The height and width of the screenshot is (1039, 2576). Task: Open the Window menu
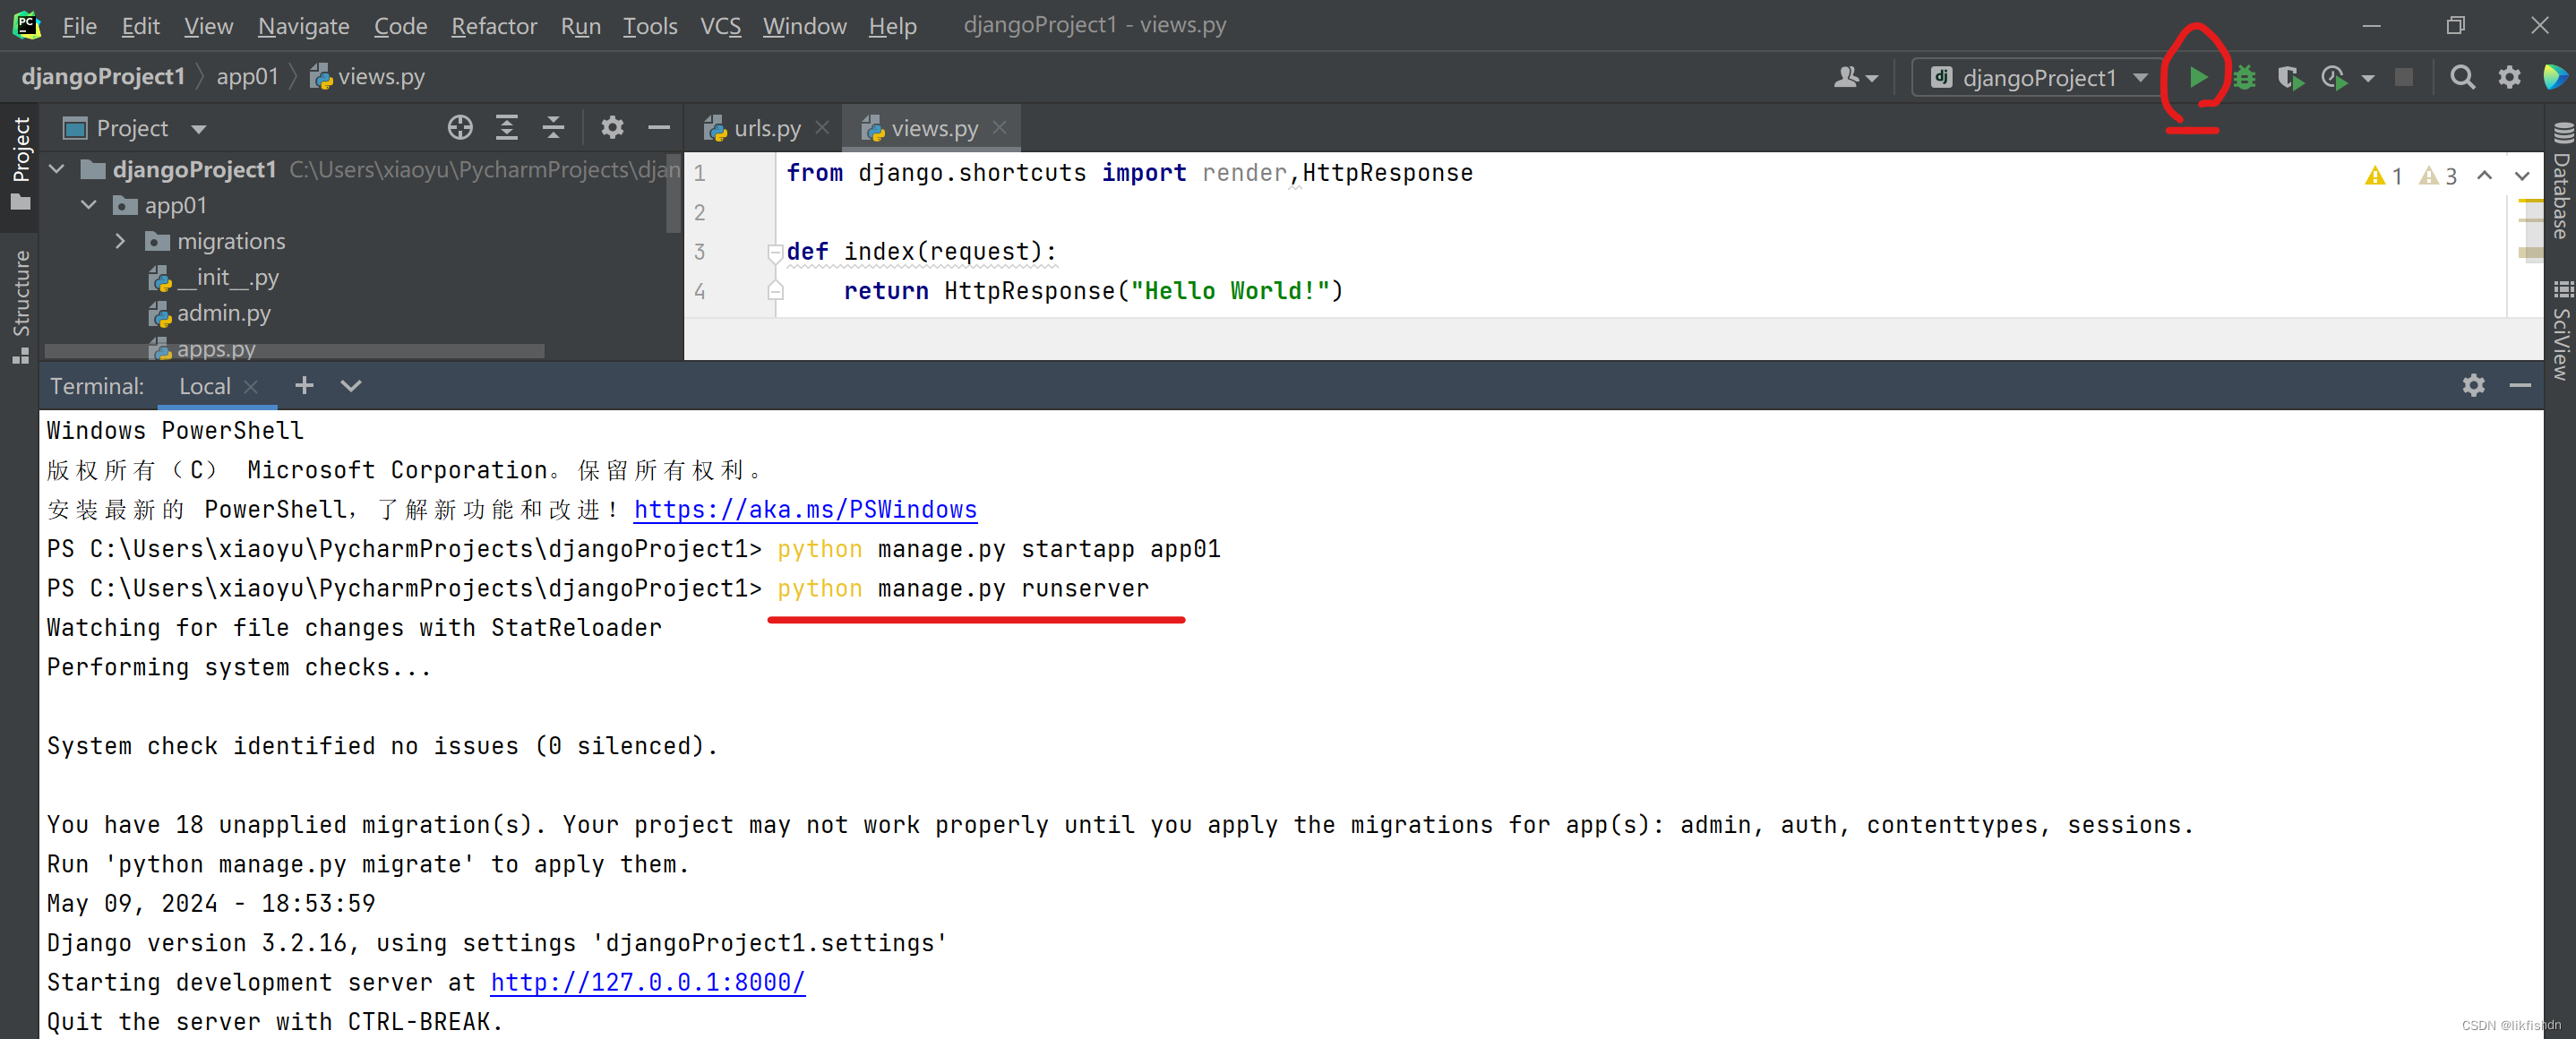pyautogui.click(x=804, y=26)
